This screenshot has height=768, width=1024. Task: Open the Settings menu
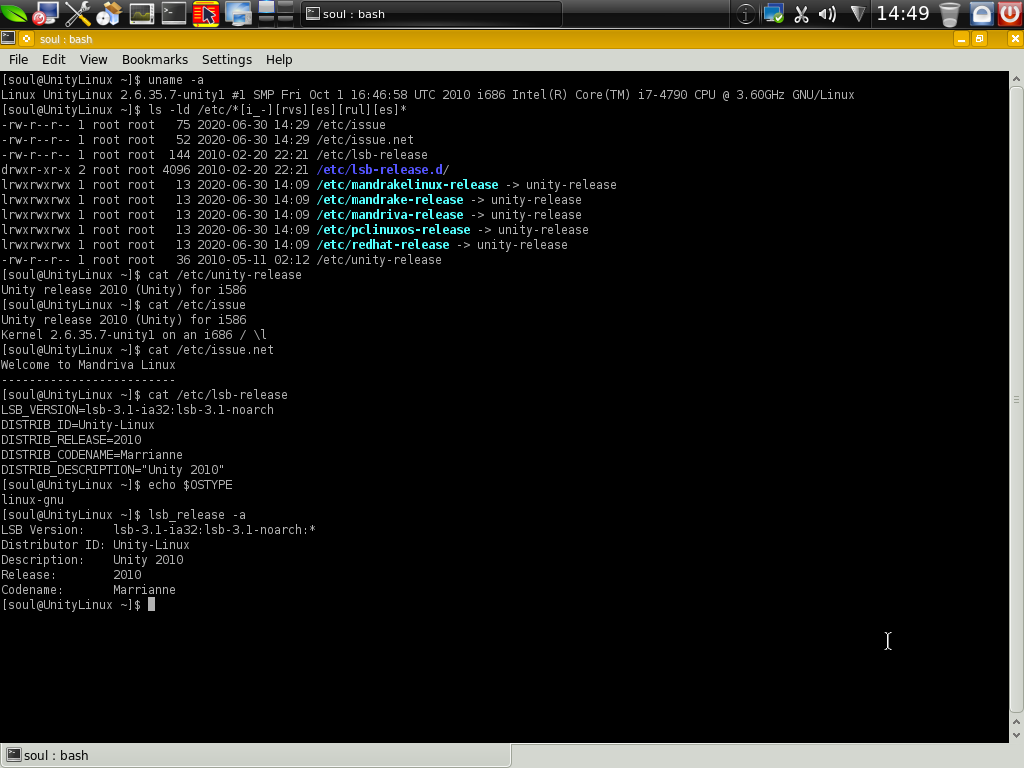pyautogui.click(x=227, y=59)
